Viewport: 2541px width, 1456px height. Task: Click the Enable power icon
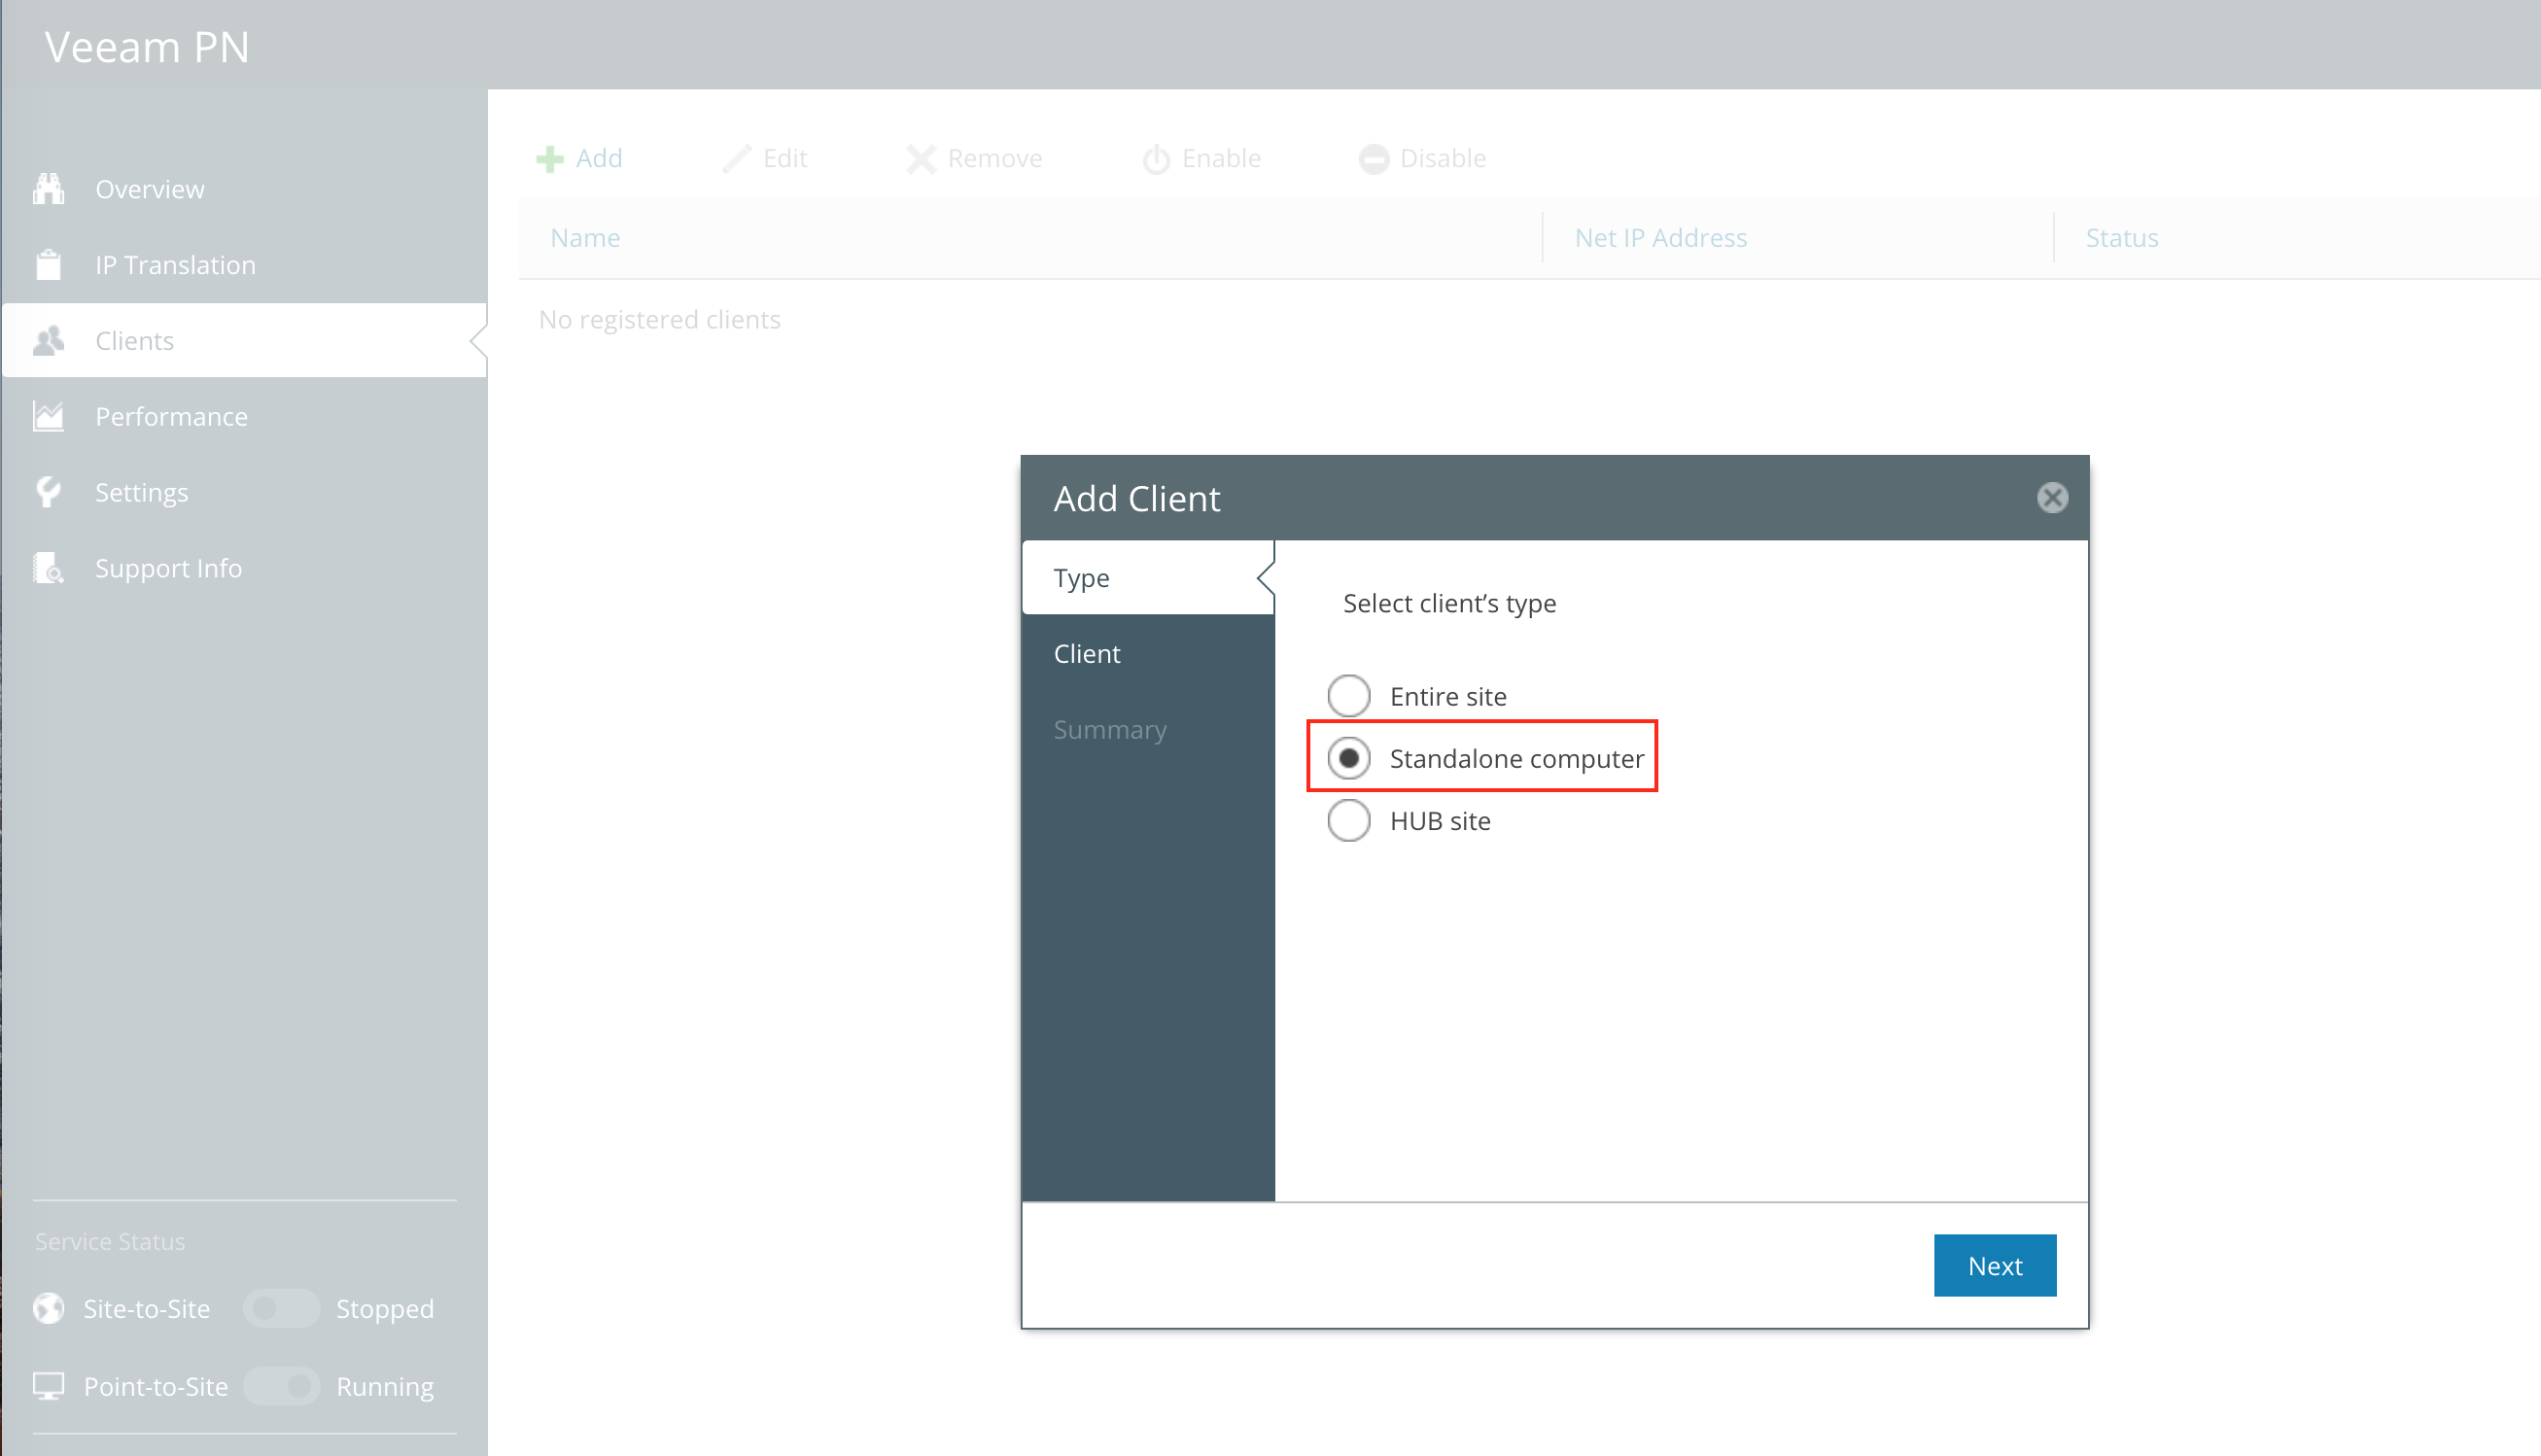pyautogui.click(x=1156, y=159)
